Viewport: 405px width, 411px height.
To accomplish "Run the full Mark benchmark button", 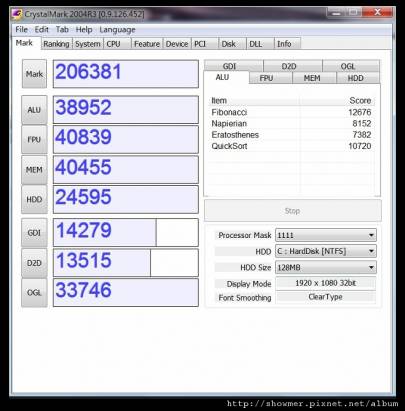I will 34,74.
